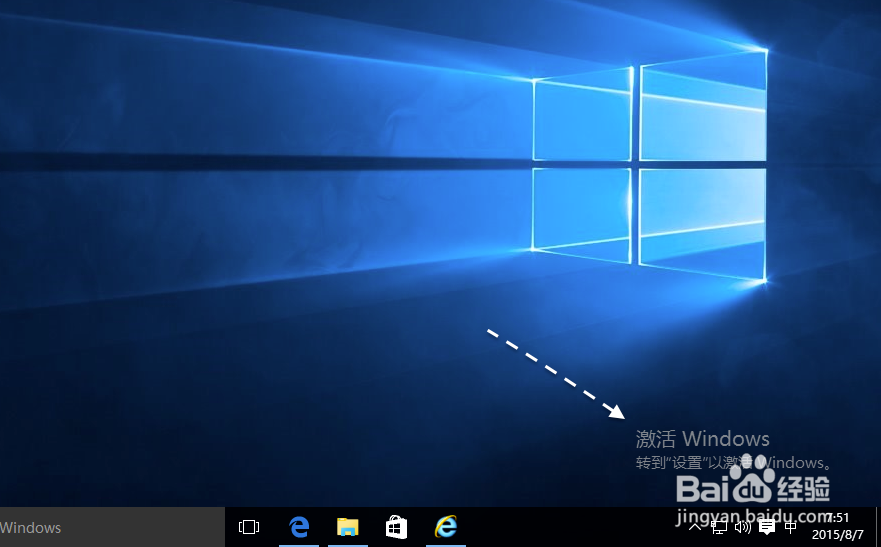Viewport: 881px width, 547px height.
Task: Open Task View from the taskbar
Action: (x=249, y=527)
